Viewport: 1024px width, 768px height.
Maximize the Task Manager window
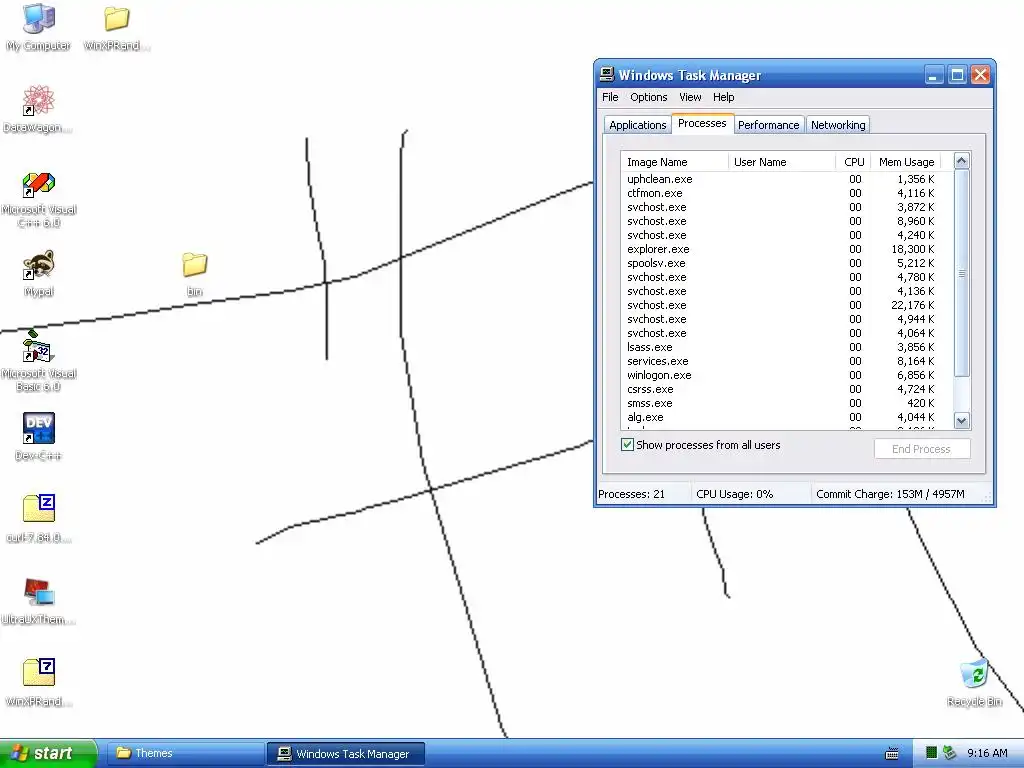(957, 75)
